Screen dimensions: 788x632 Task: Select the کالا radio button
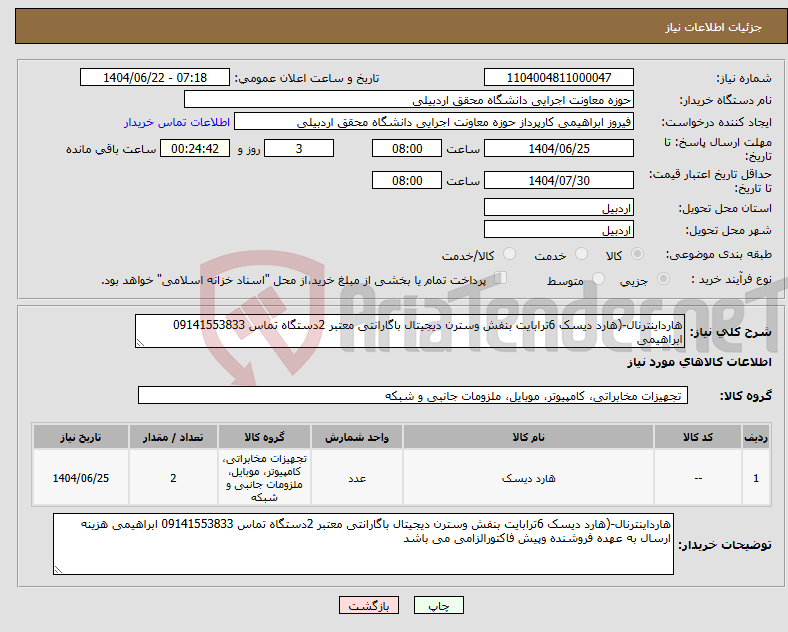[x=637, y=254]
